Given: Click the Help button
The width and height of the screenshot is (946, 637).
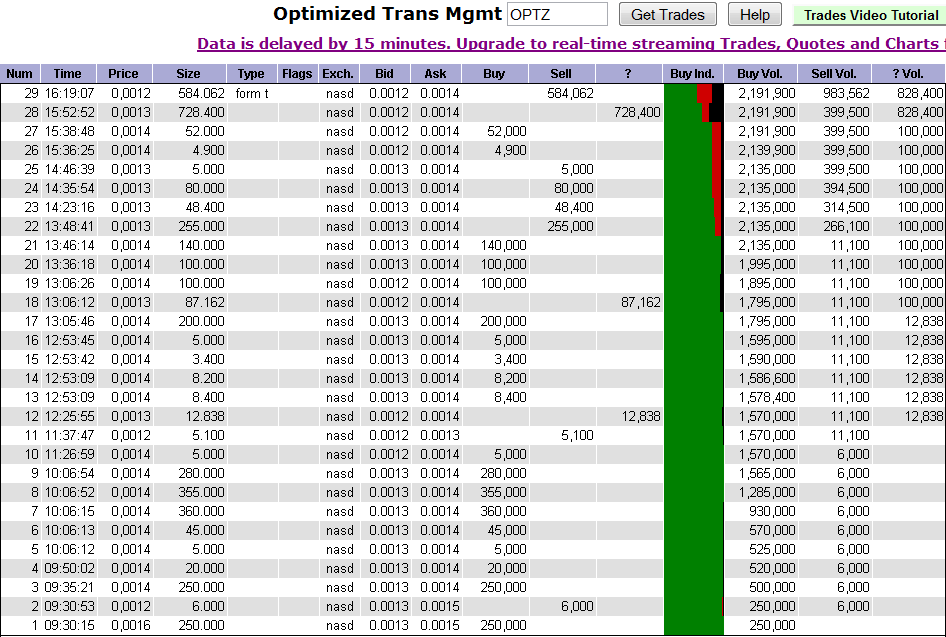Looking at the screenshot, I should point(754,14).
